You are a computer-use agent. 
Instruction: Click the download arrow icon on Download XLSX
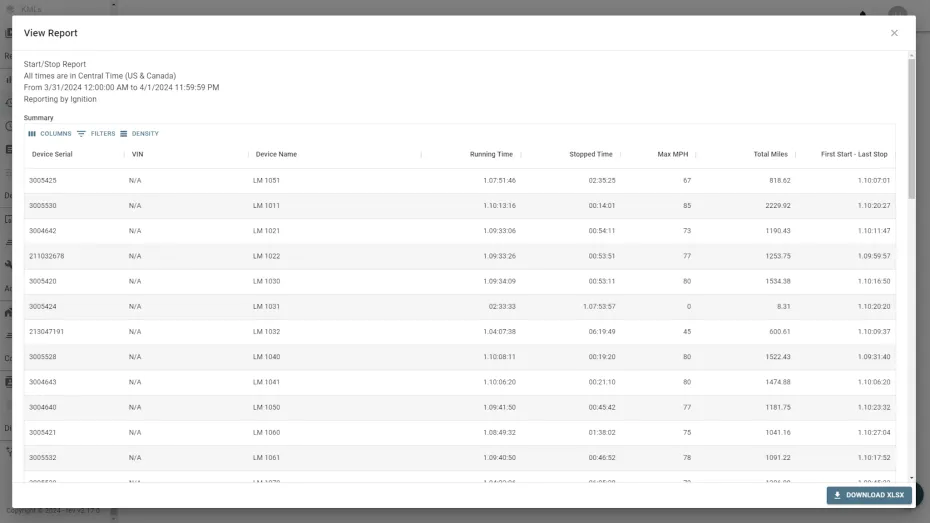(x=837, y=495)
